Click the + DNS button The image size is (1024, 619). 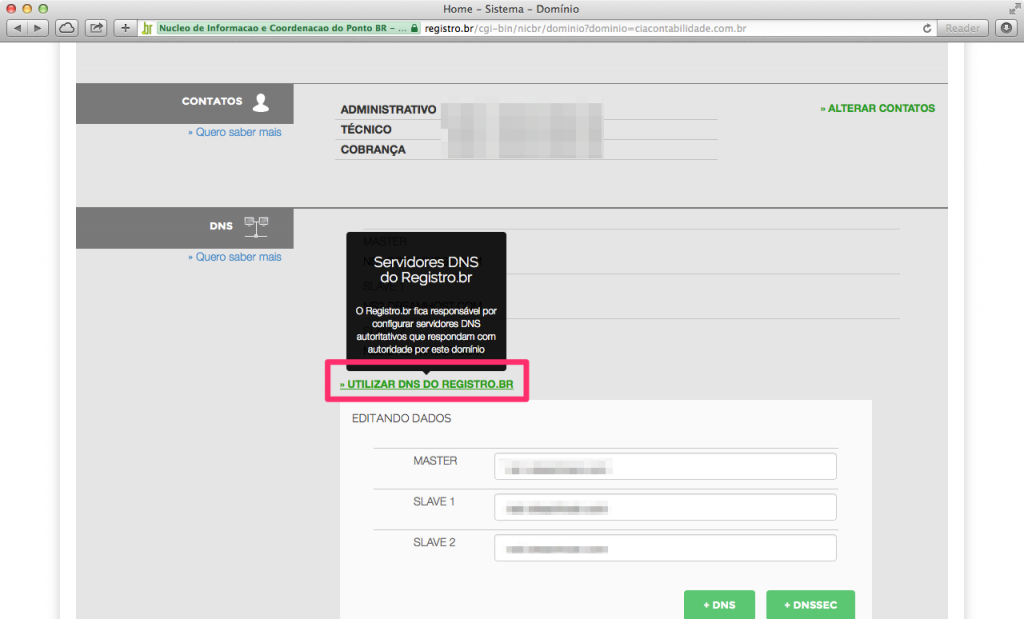coord(719,605)
